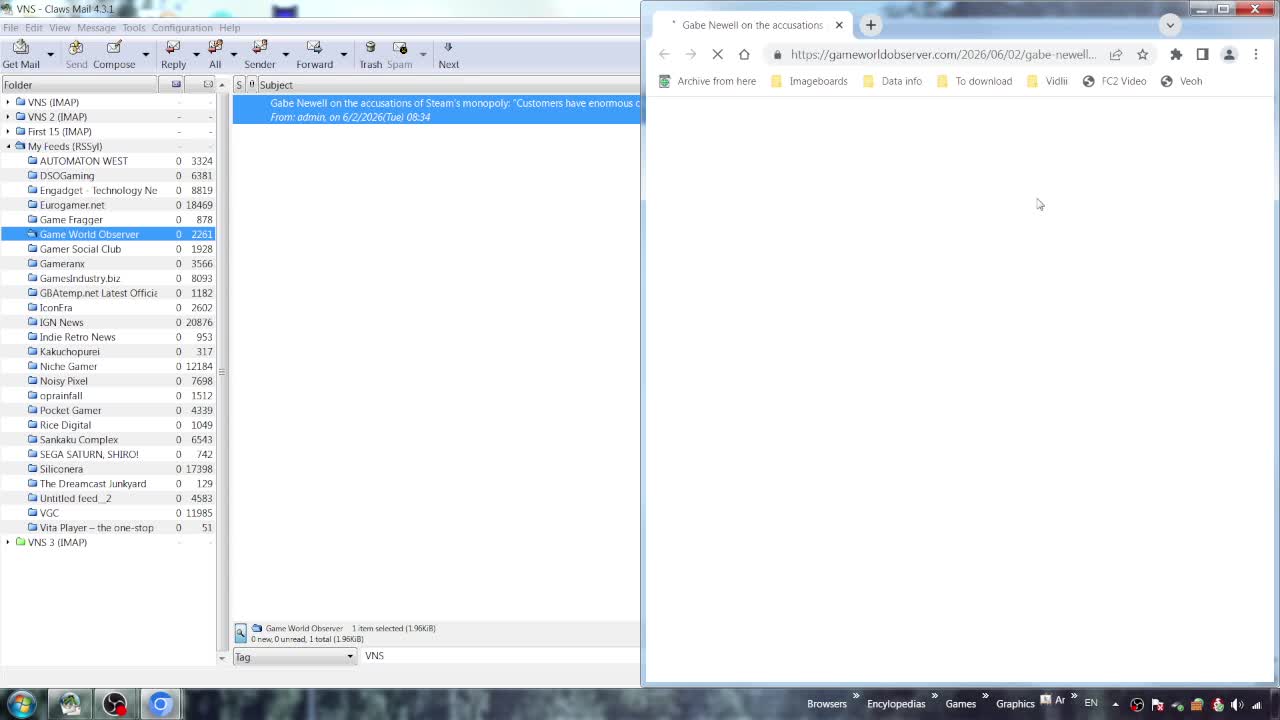Screen dimensions: 1280x720
Task: Click the Forward message icon
Action: 314,54
